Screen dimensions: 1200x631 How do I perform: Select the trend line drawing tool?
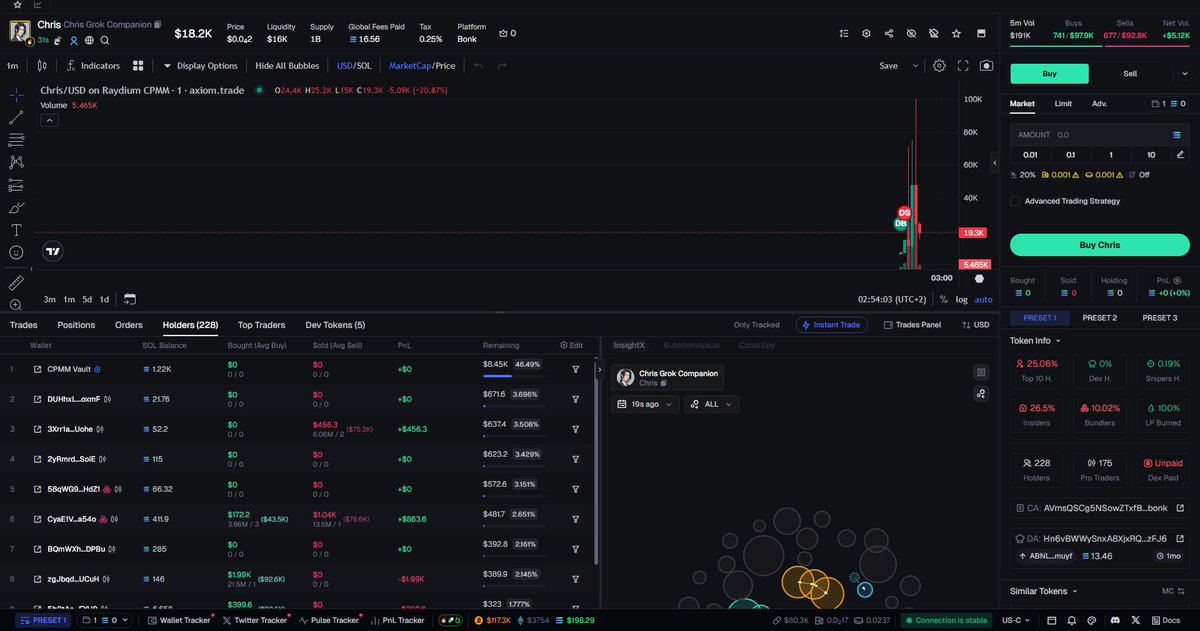click(x=16, y=117)
